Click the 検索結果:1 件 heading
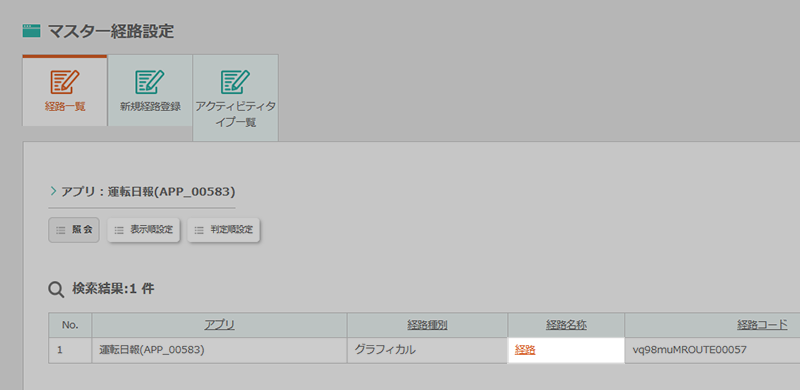Screen dimensions: 800x390 (x=113, y=289)
